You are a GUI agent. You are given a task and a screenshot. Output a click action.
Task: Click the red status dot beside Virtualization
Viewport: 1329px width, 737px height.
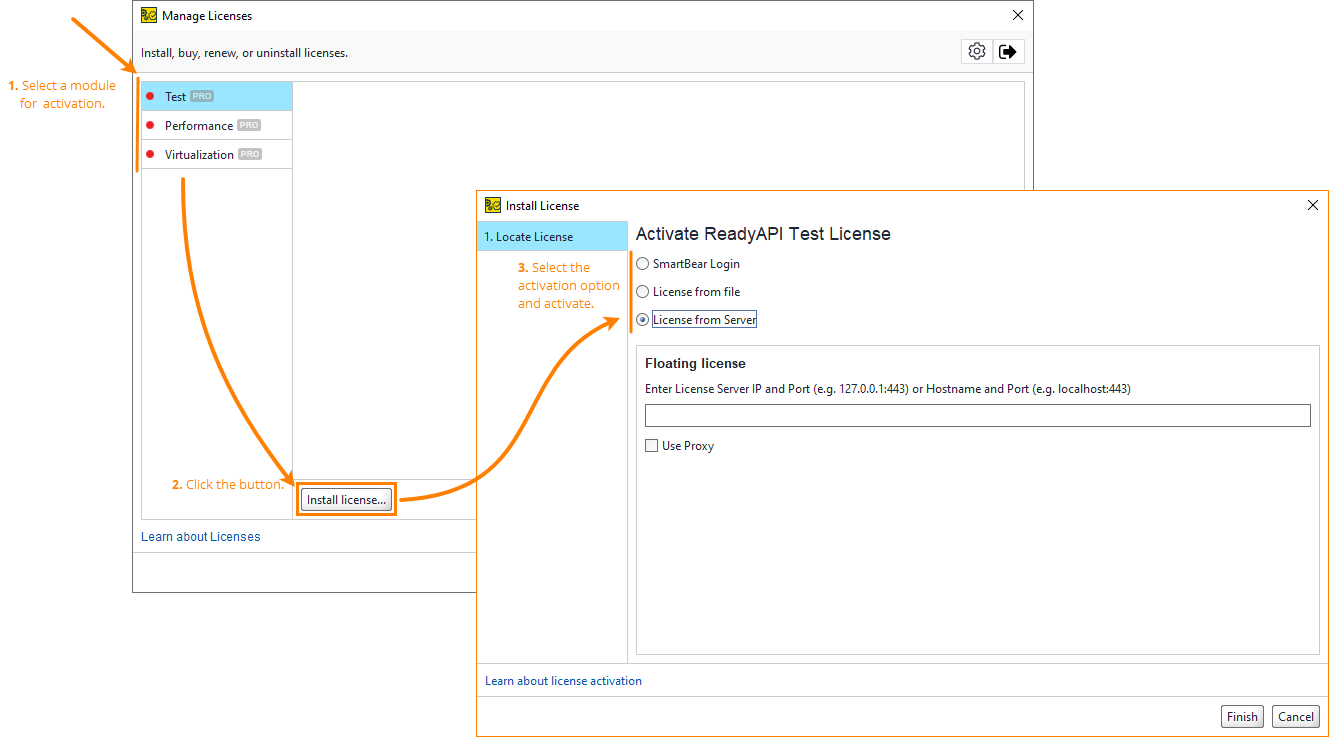coord(150,154)
